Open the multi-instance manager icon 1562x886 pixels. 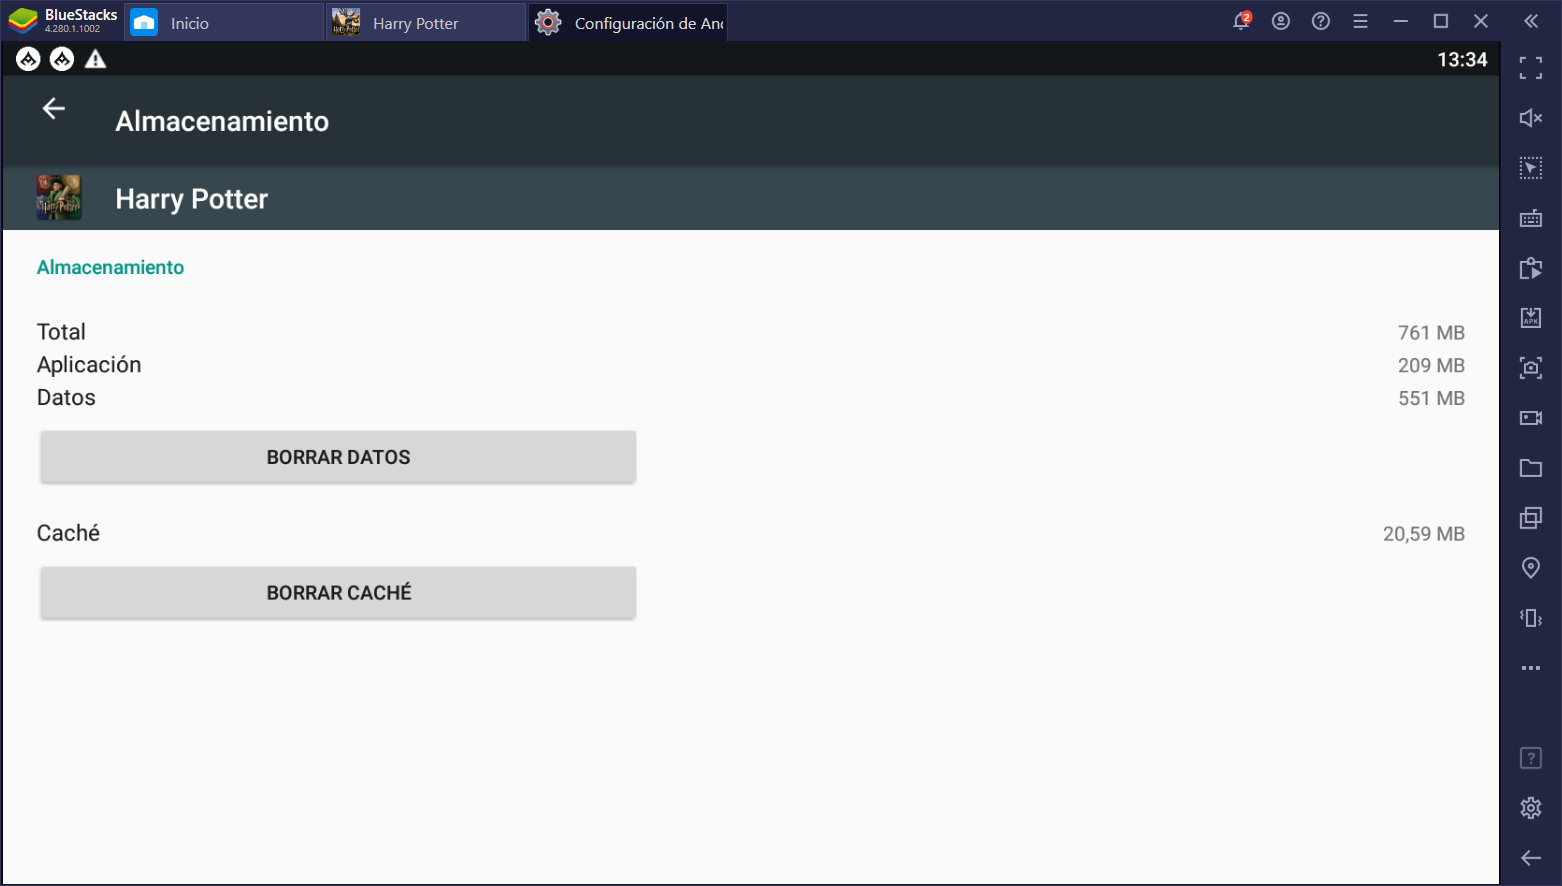click(1531, 518)
